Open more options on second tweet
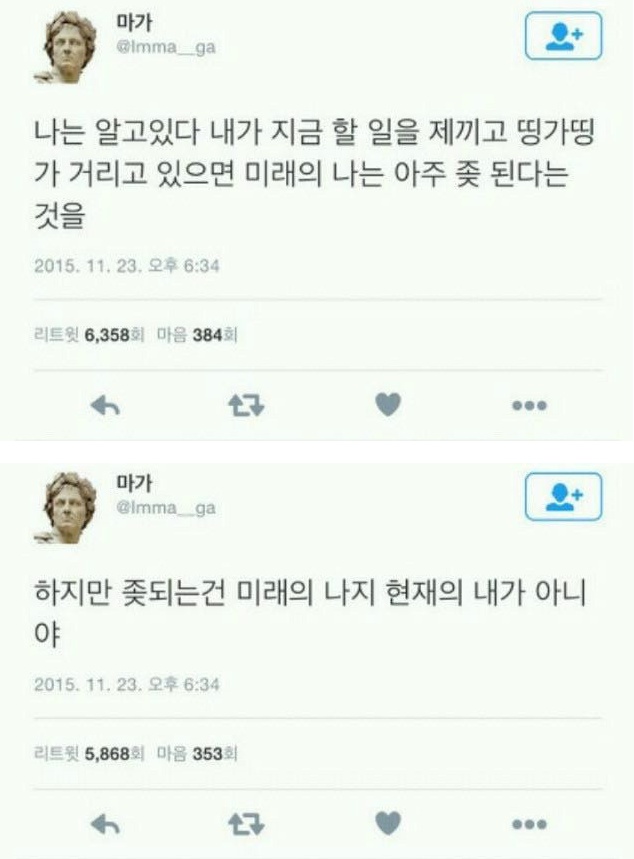This screenshot has width=634, height=859. pos(529,824)
